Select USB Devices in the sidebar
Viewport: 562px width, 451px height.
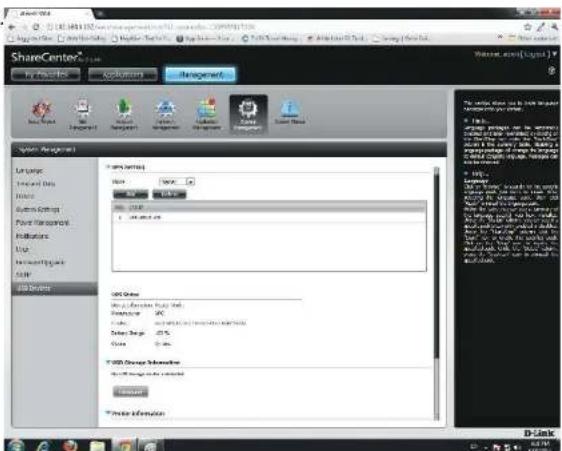click(x=54, y=289)
